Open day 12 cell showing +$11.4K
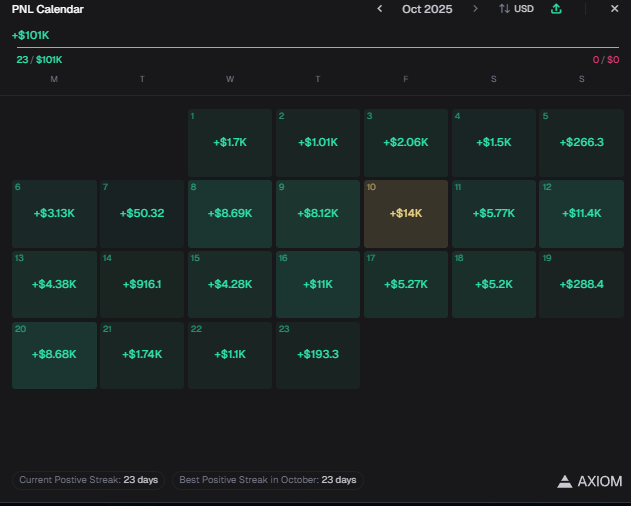The height and width of the screenshot is (506, 631). [x=582, y=214]
